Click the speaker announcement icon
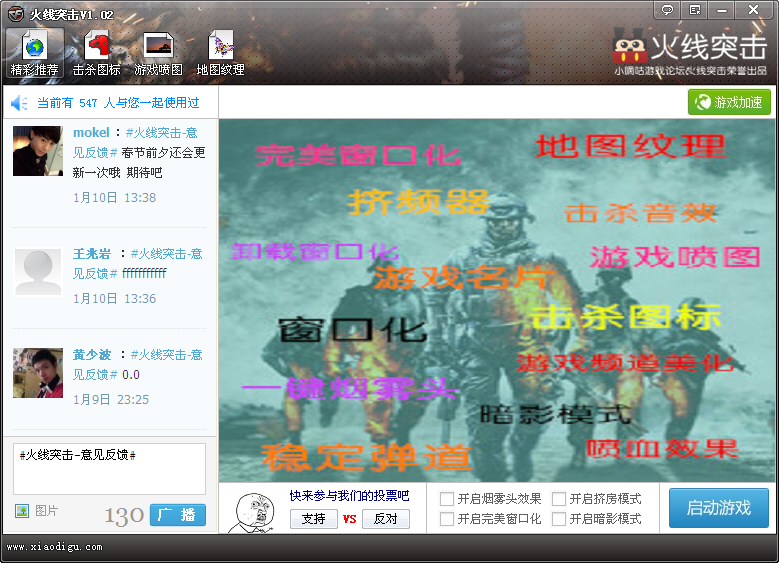 (19, 103)
